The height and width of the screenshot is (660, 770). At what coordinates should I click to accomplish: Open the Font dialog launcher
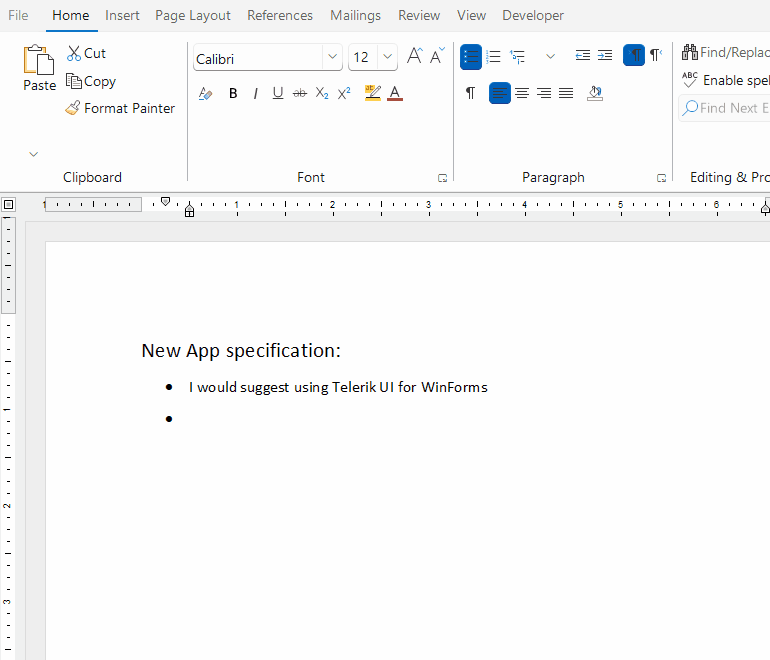pos(442,178)
